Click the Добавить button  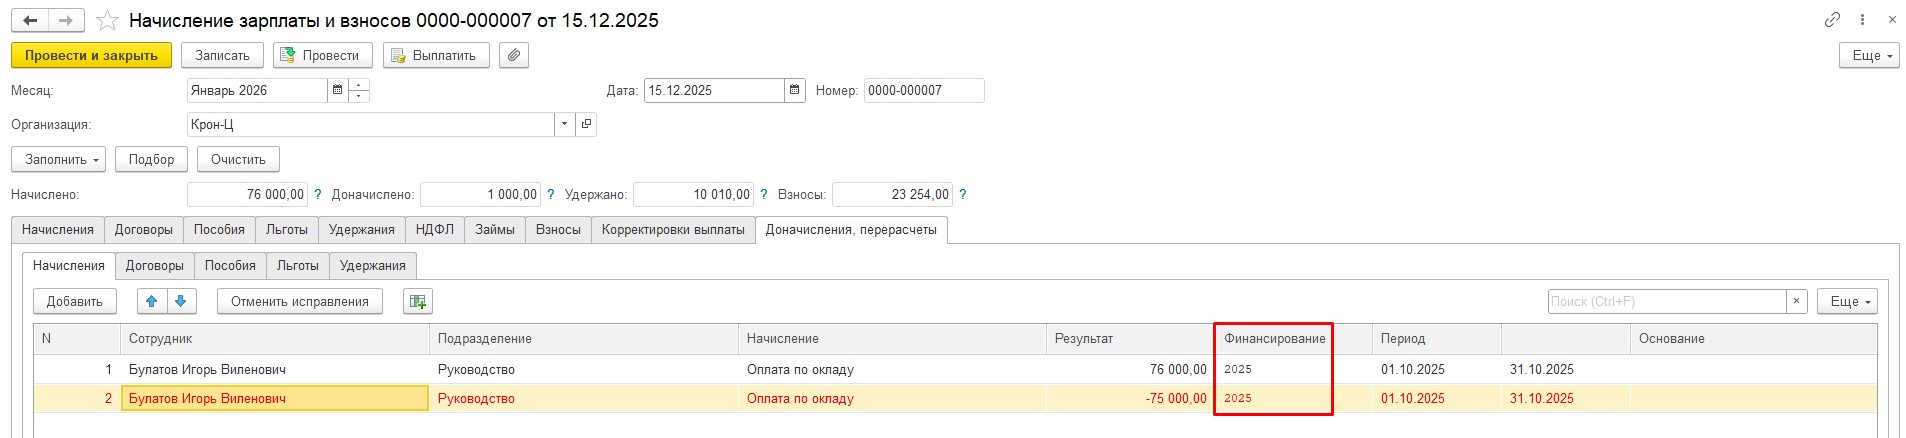(75, 301)
